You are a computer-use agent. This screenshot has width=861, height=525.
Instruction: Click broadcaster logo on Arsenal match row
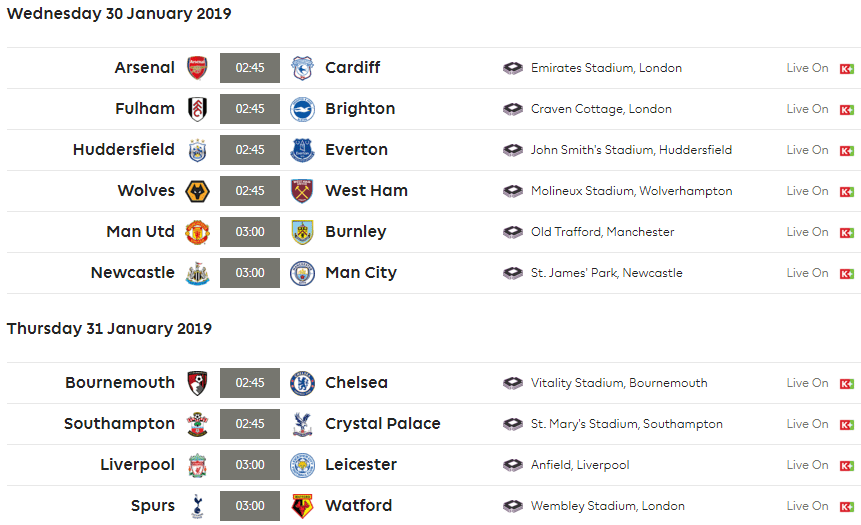point(847,69)
